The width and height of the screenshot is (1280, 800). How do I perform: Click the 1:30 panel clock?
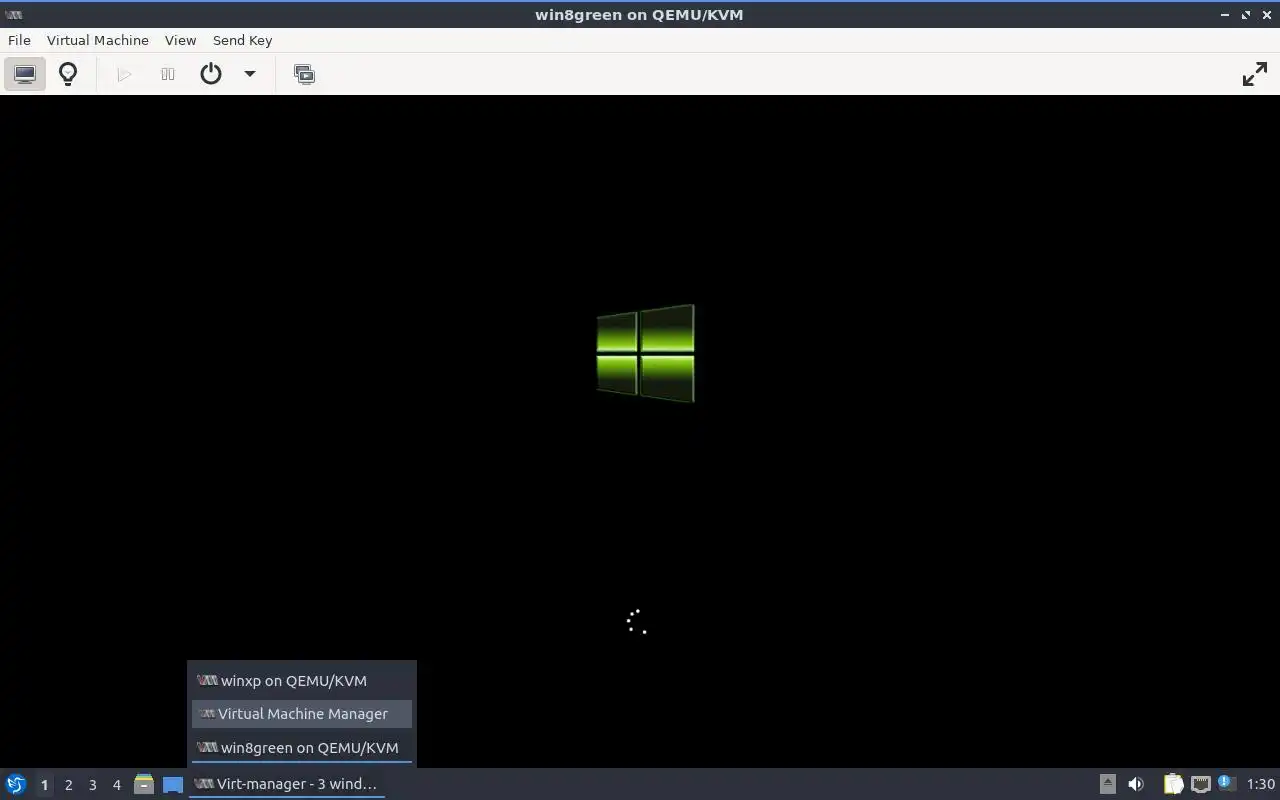click(x=1261, y=784)
